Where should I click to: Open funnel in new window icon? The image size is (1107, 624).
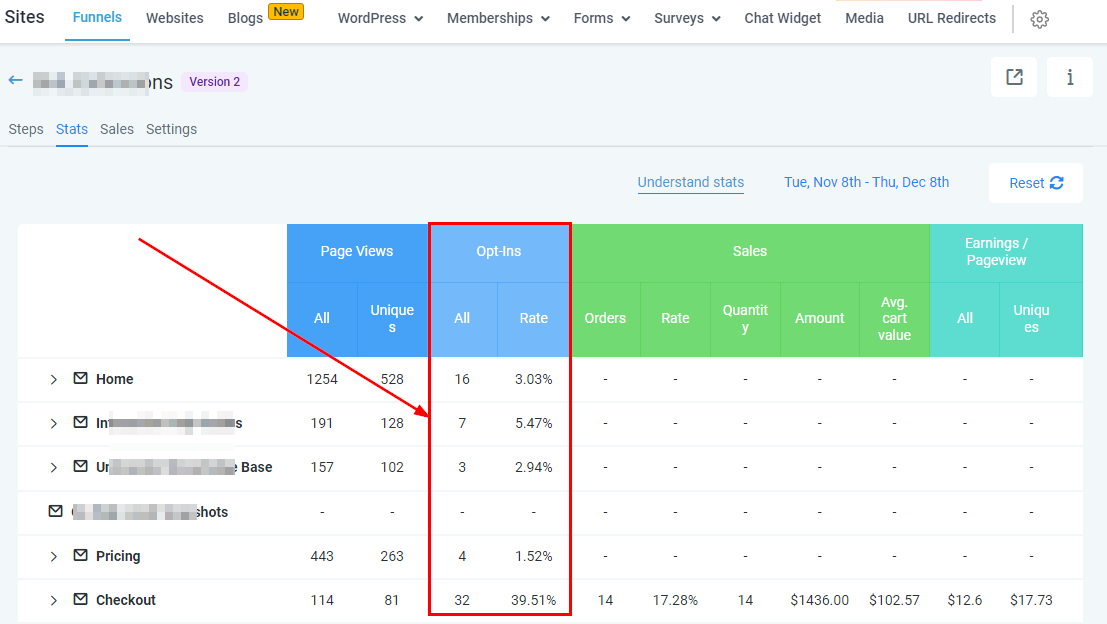[1014, 77]
